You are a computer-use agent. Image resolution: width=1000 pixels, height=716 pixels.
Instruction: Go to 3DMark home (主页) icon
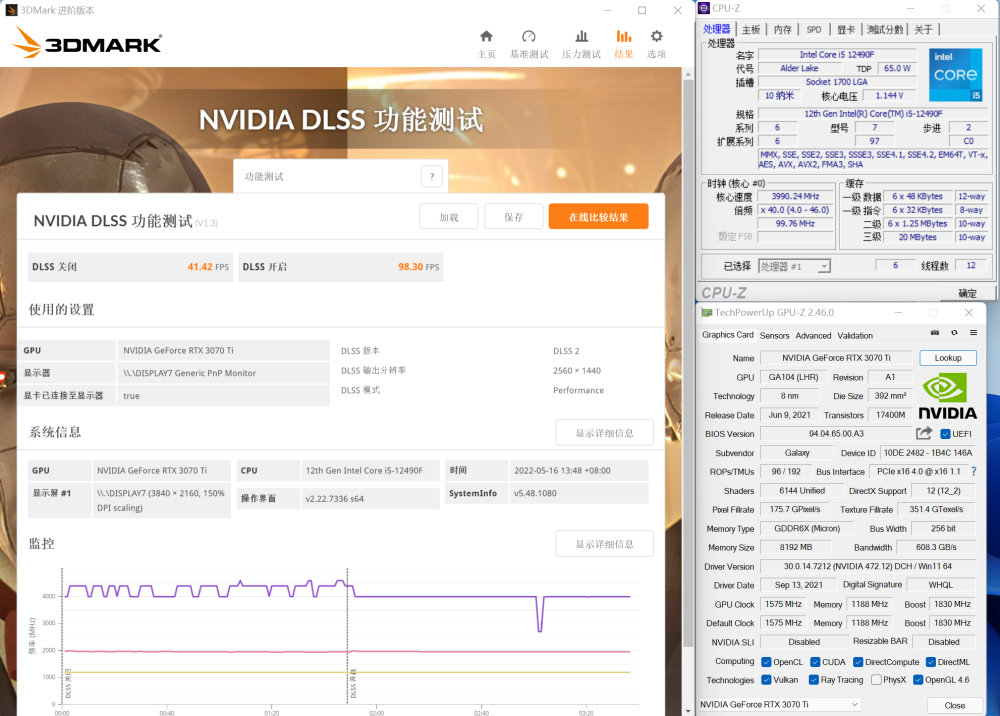pos(486,36)
